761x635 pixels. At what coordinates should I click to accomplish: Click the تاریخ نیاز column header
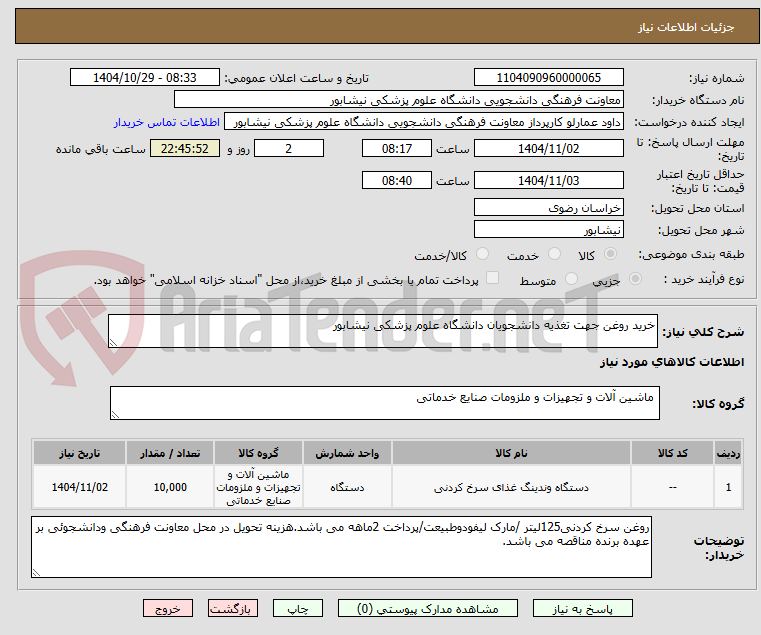click(x=80, y=453)
